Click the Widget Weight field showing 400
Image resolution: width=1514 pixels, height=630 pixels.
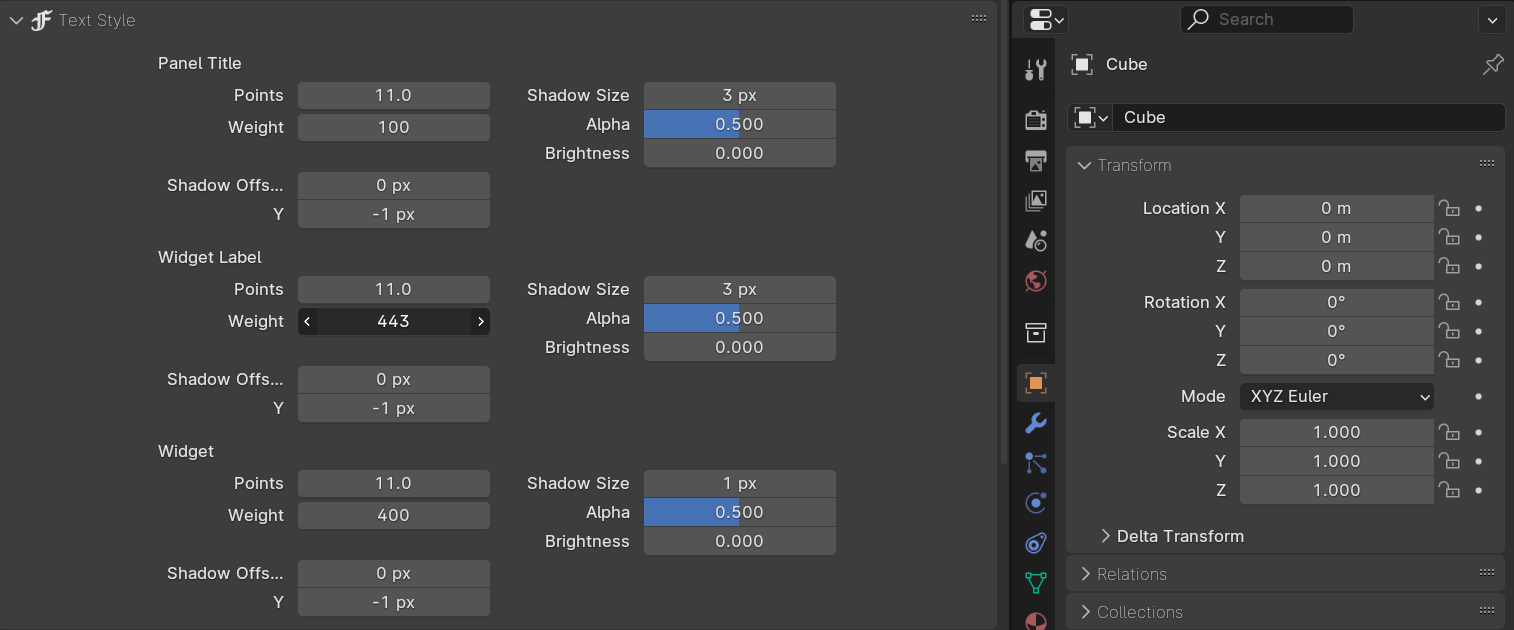(x=394, y=515)
